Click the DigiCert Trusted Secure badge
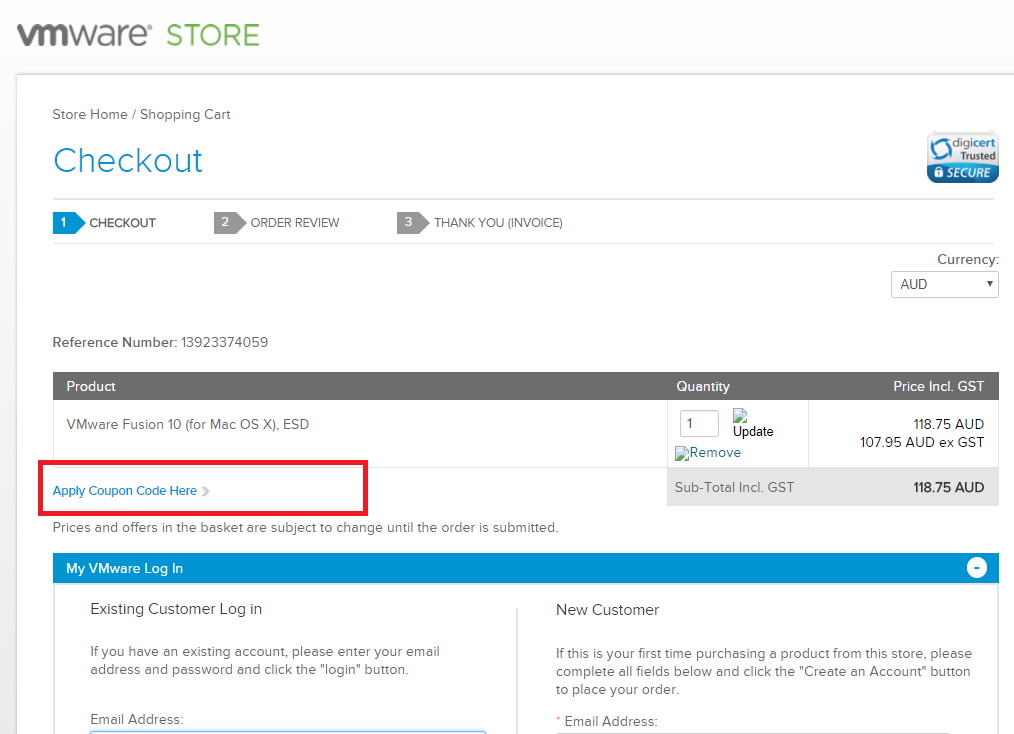Screen dimensions: 1014x734 pyautogui.click(x=962, y=157)
